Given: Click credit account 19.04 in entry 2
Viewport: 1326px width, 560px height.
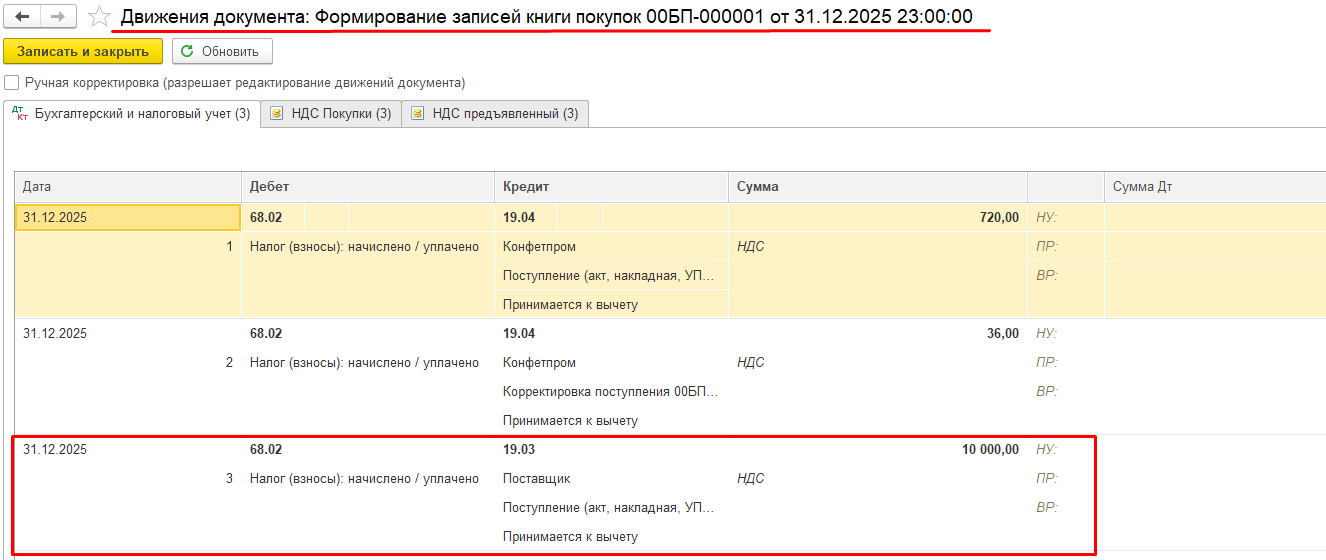Looking at the screenshot, I should (519, 333).
